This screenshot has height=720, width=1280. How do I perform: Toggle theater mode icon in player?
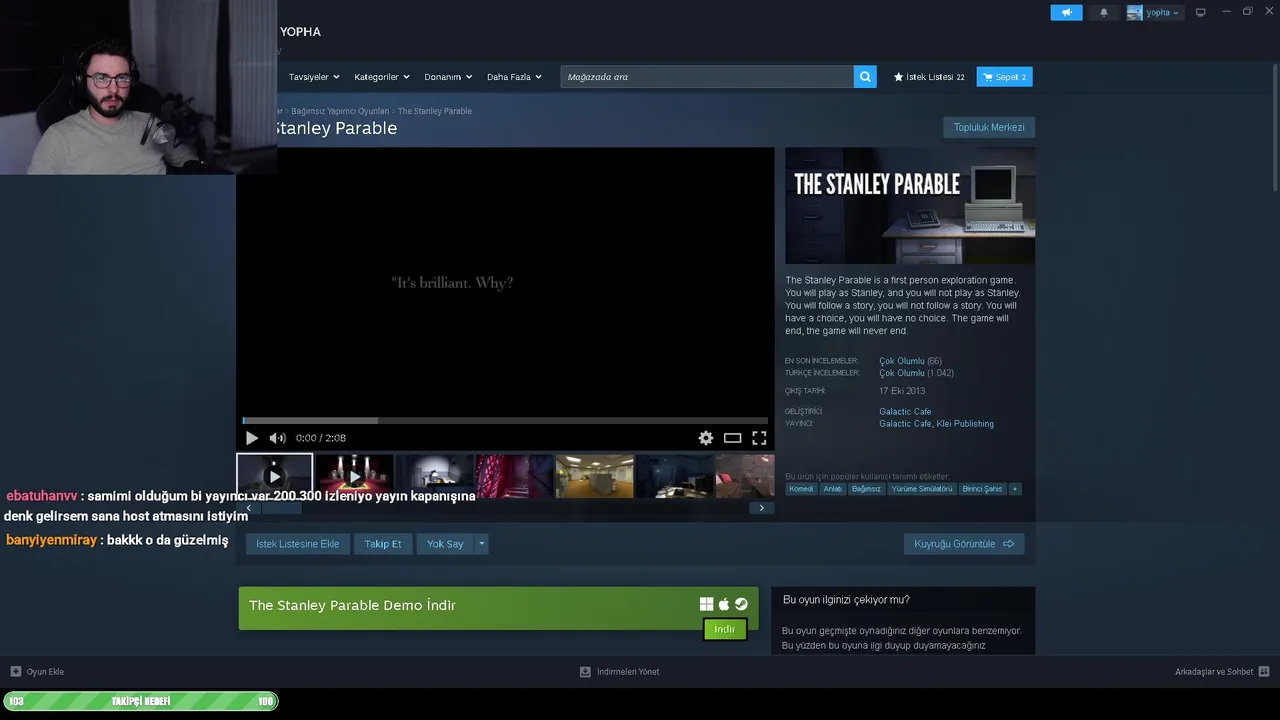click(733, 438)
